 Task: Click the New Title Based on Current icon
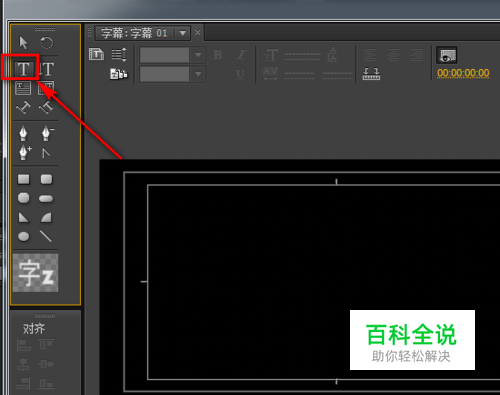tap(96, 54)
